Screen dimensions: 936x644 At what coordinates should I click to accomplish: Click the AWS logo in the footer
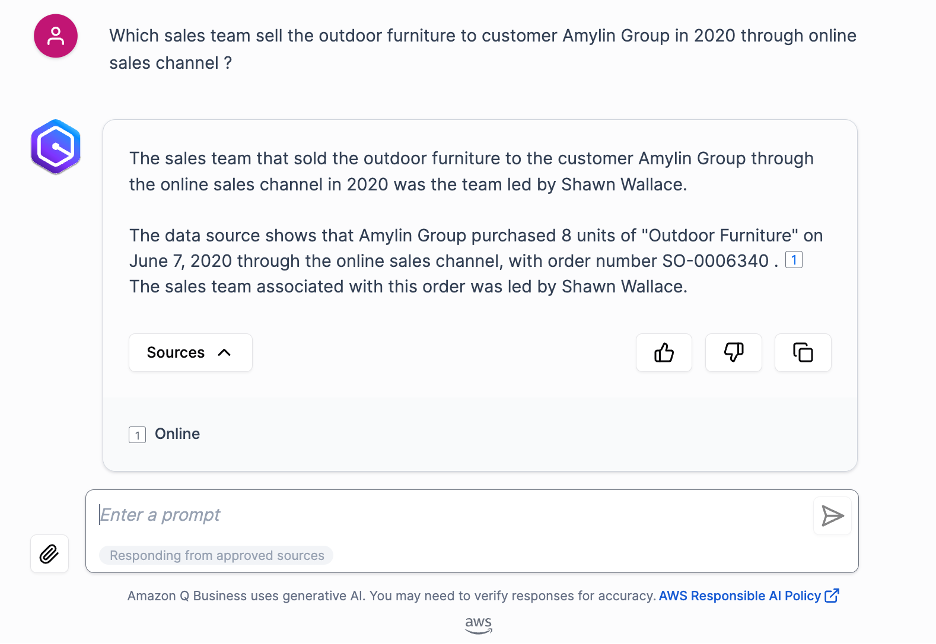pos(478,623)
